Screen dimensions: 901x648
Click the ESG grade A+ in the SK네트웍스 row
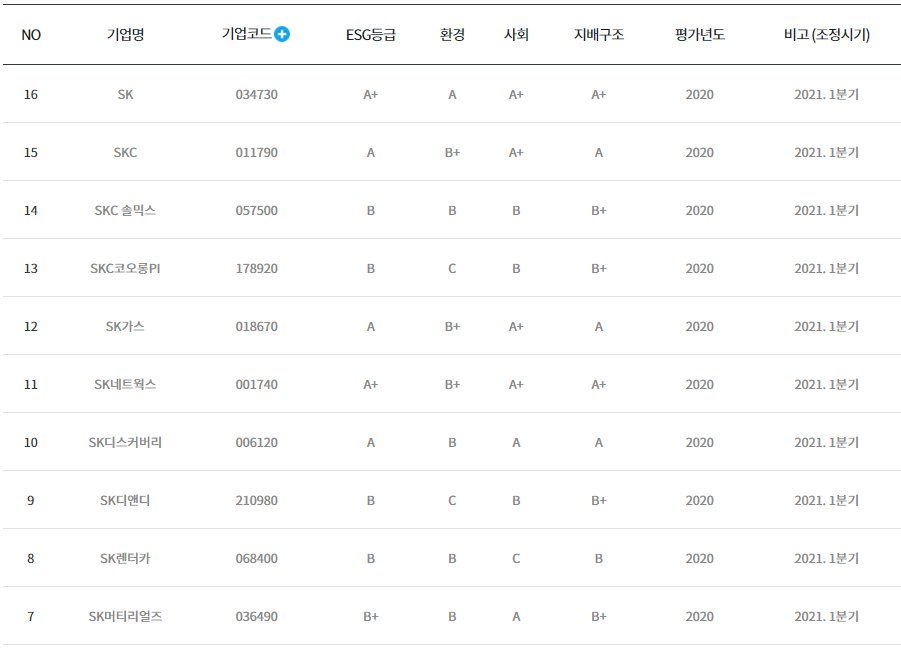click(371, 384)
